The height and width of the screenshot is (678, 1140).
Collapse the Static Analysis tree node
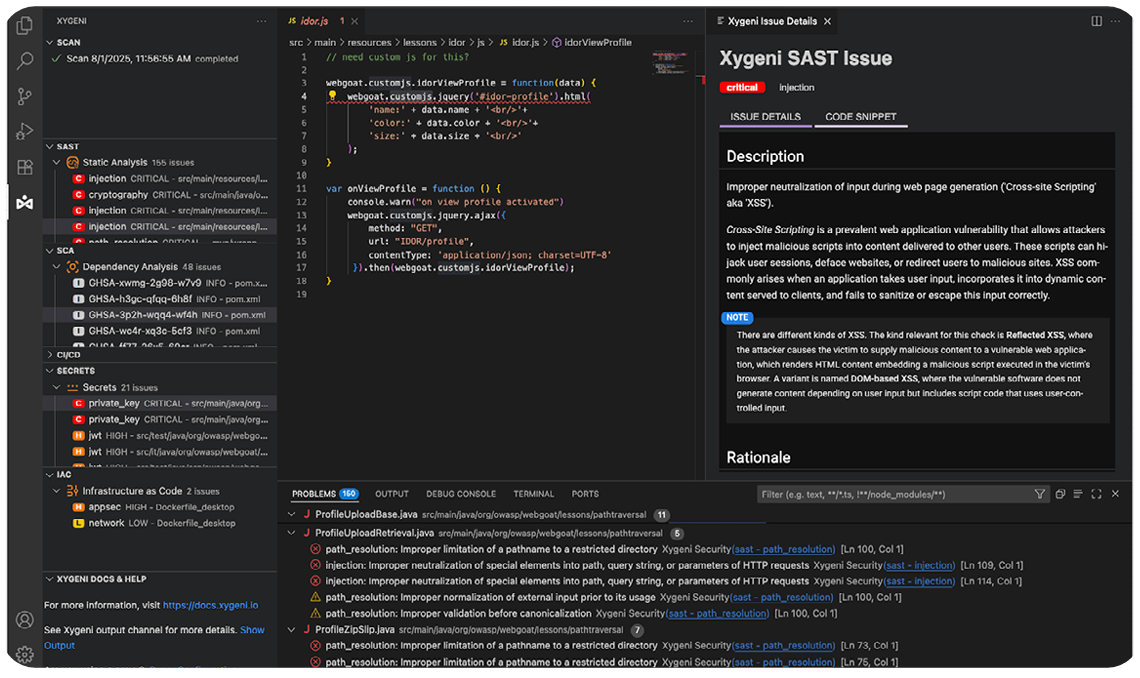[57, 162]
